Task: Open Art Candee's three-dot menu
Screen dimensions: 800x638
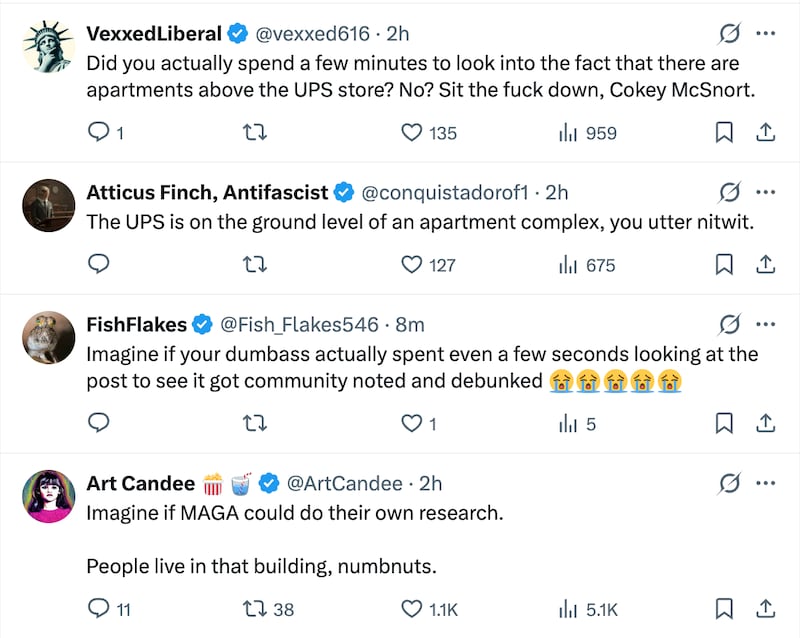Action: [766, 483]
